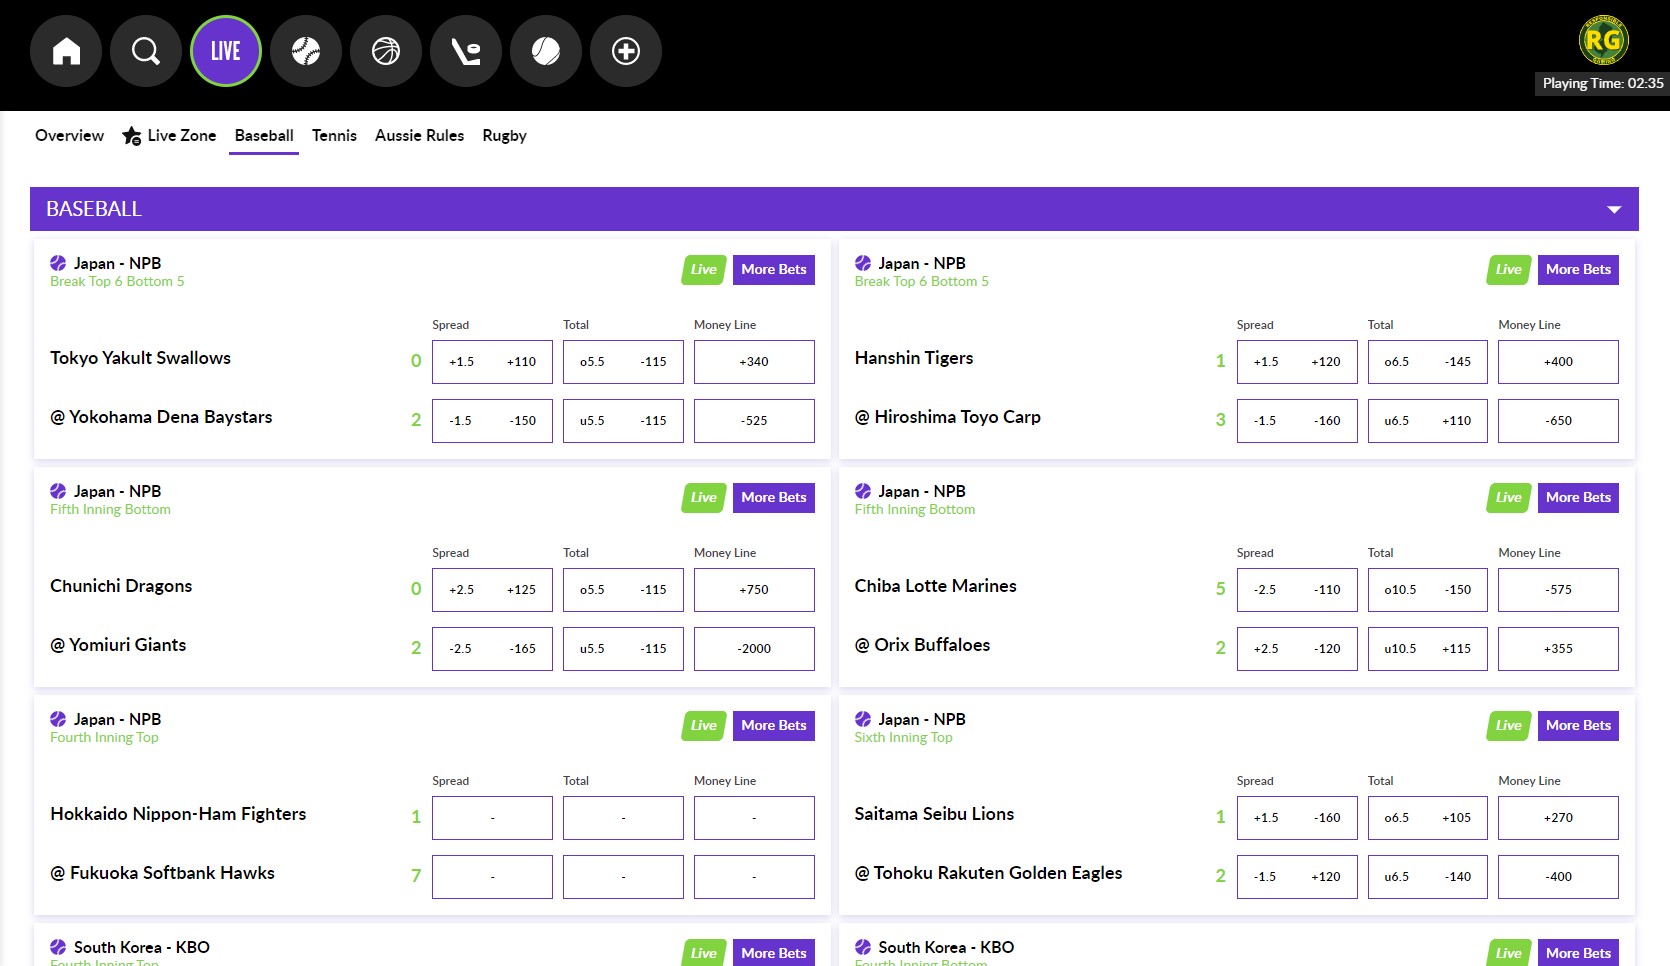The height and width of the screenshot is (966, 1670).
Task: Switch to the Rugby tab
Action: click(504, 135)
